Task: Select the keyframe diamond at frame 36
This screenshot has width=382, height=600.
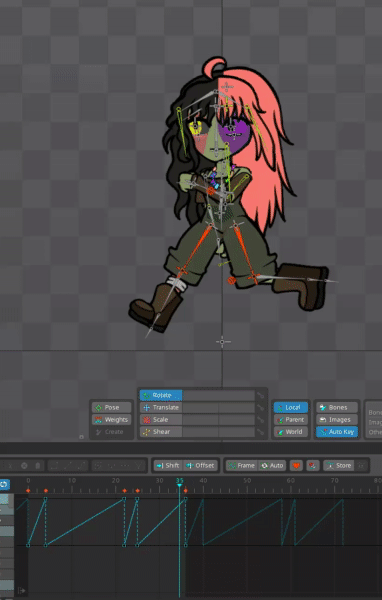Action: (186, 490)
